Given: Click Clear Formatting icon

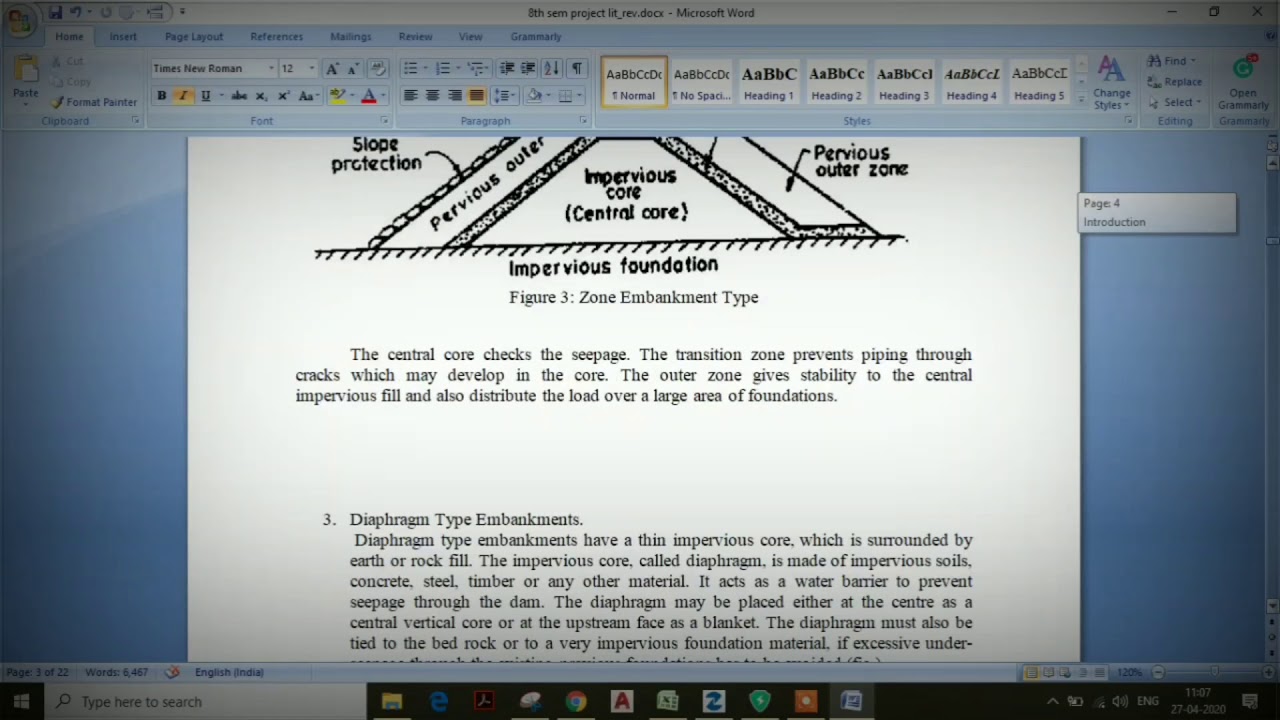Looking at the screenshot, I should click(x=378, y=68).
